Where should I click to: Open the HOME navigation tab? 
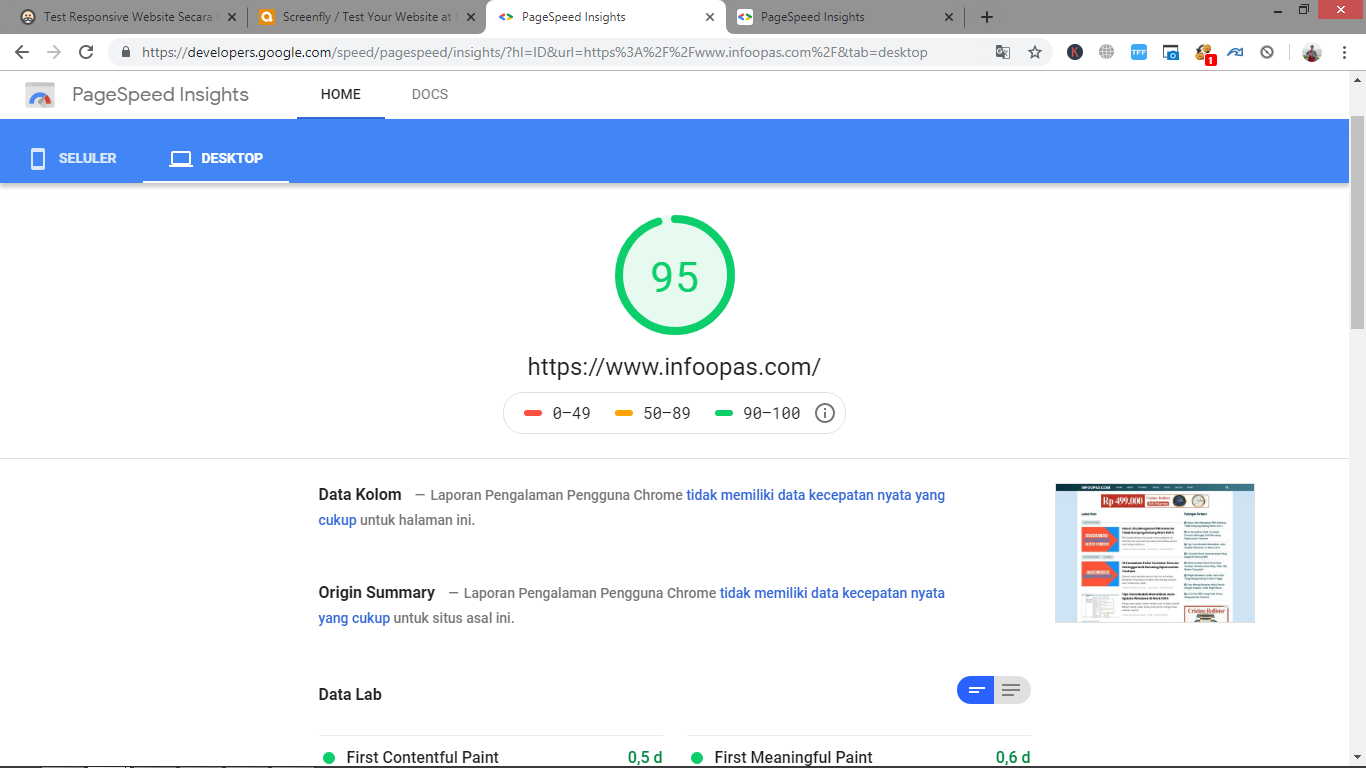click(341, 94)
